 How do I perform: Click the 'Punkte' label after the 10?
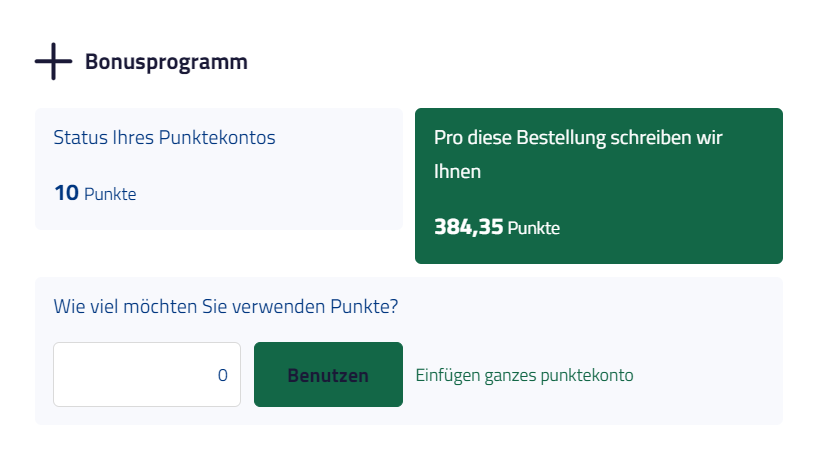click(x=110, y=194)
